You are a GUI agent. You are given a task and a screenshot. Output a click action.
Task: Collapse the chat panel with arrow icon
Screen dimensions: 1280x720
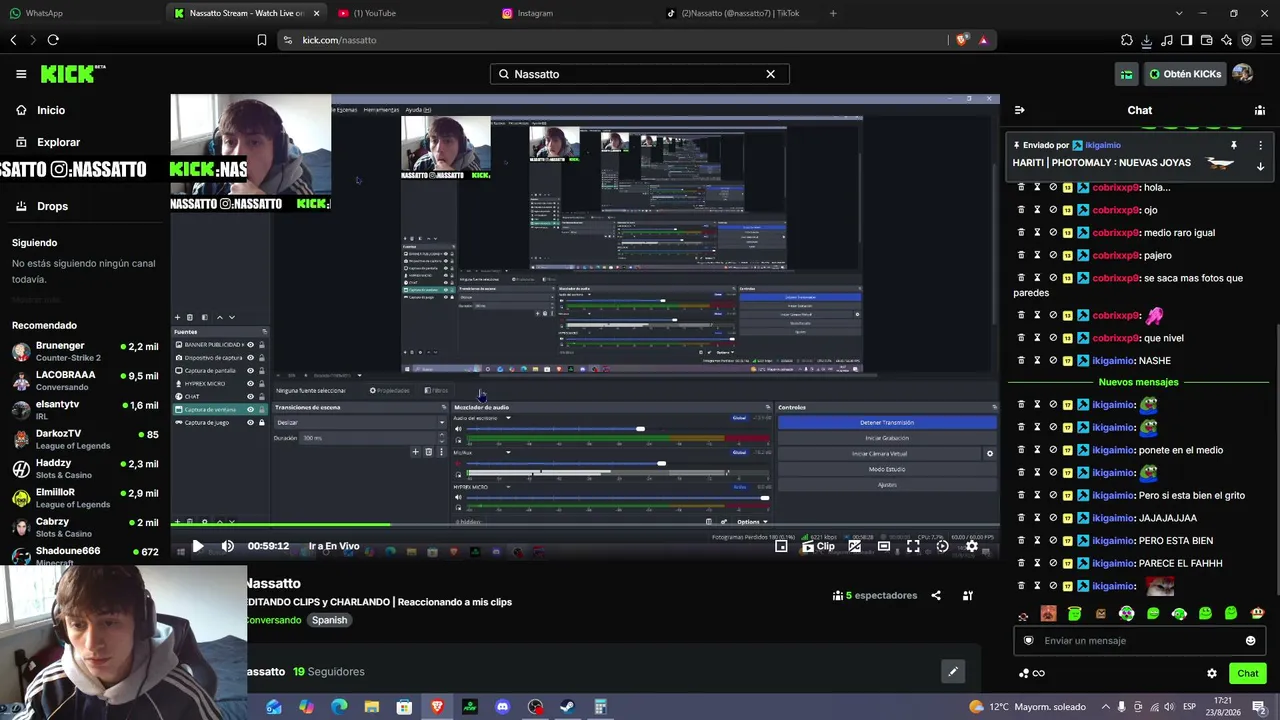pos(1019,110)
